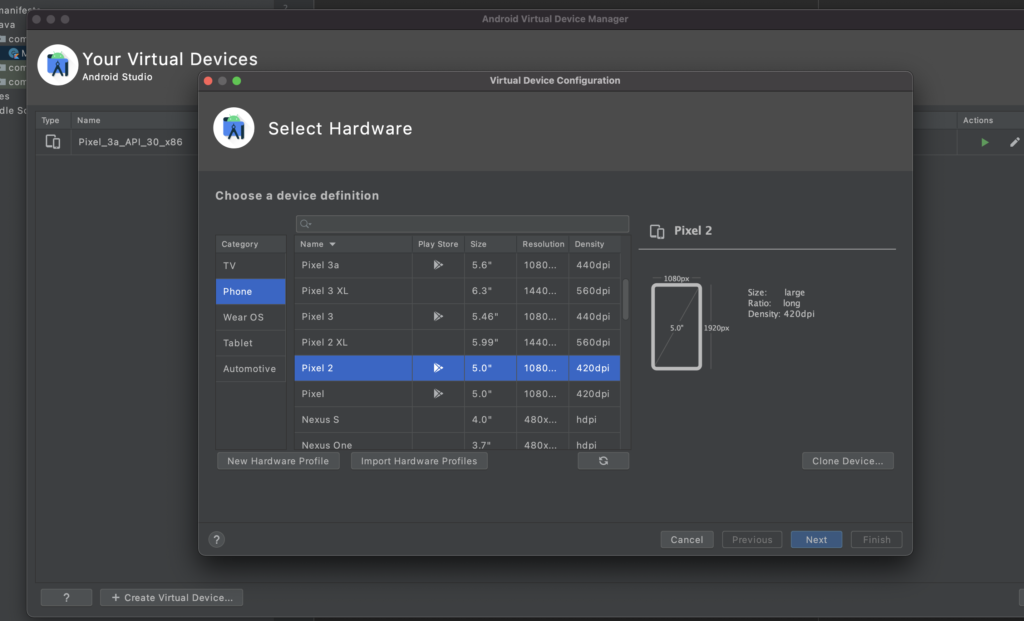Sort by the Resolution column header

point(543,244)
